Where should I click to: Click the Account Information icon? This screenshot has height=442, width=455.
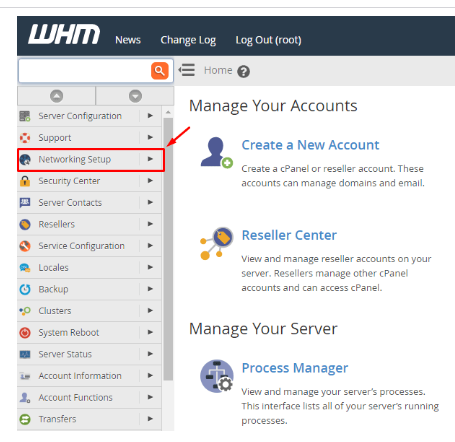(x=25, y=376)
